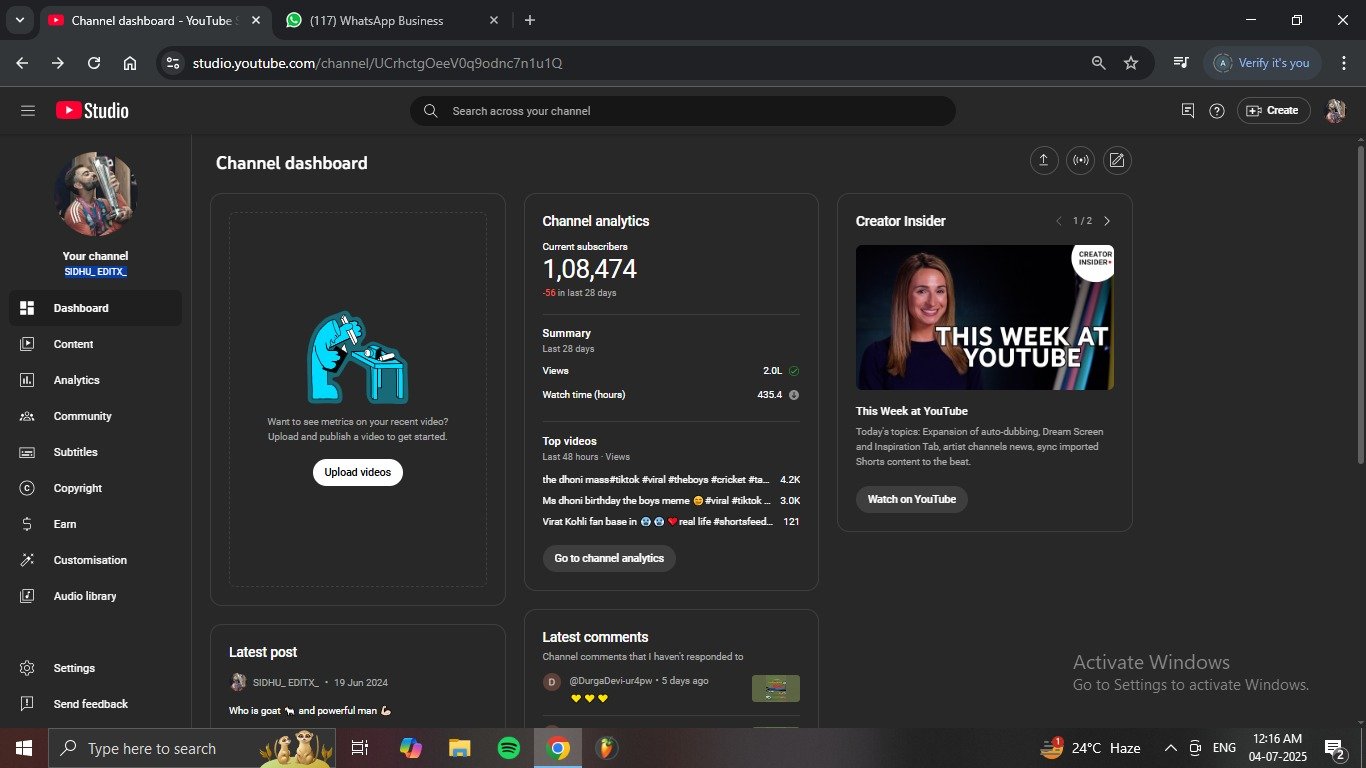Open Settings in the sidebar
The width and height of the screenshot is (1366, 768).
coord(95,668)
